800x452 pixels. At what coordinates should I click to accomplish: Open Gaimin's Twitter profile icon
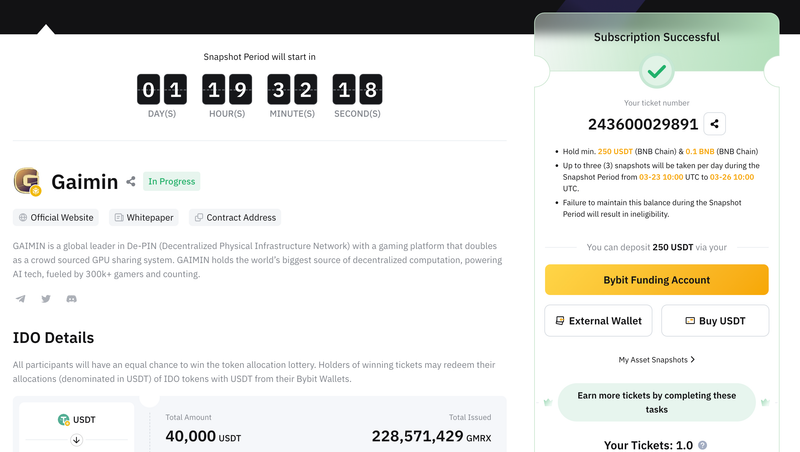click(46, 299)
